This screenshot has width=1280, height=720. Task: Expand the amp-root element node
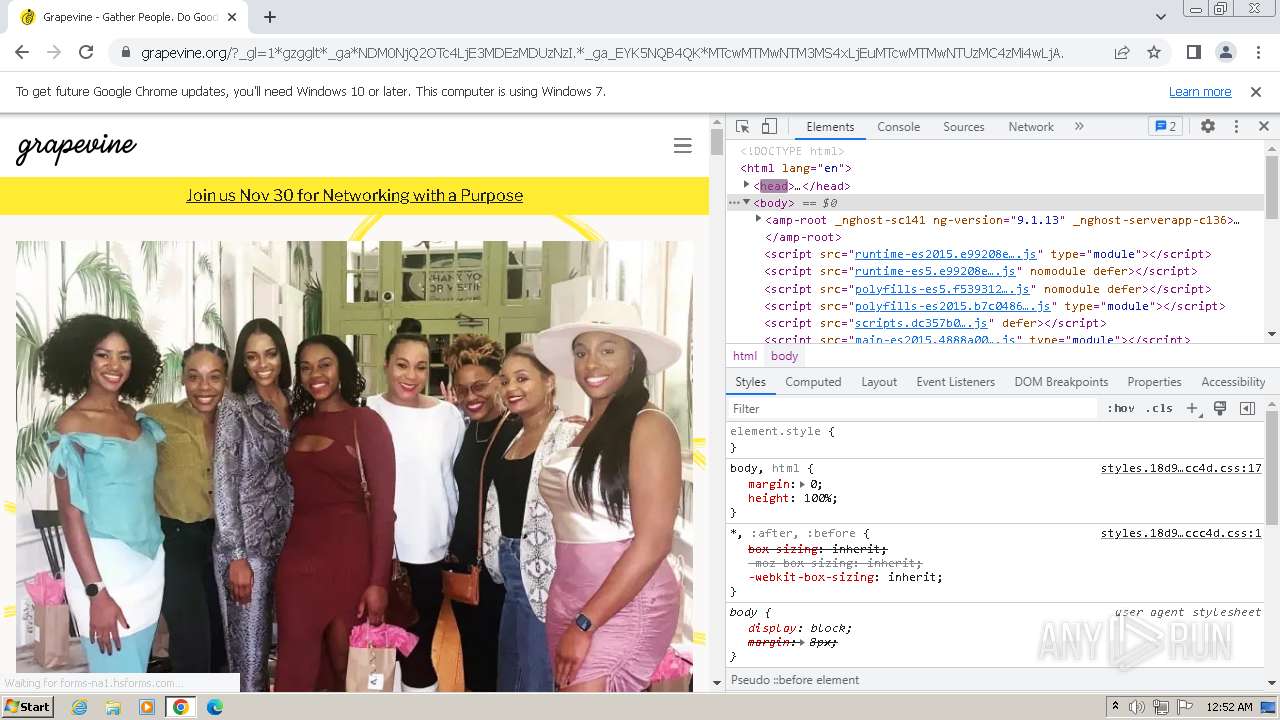(x=758, y=219)
